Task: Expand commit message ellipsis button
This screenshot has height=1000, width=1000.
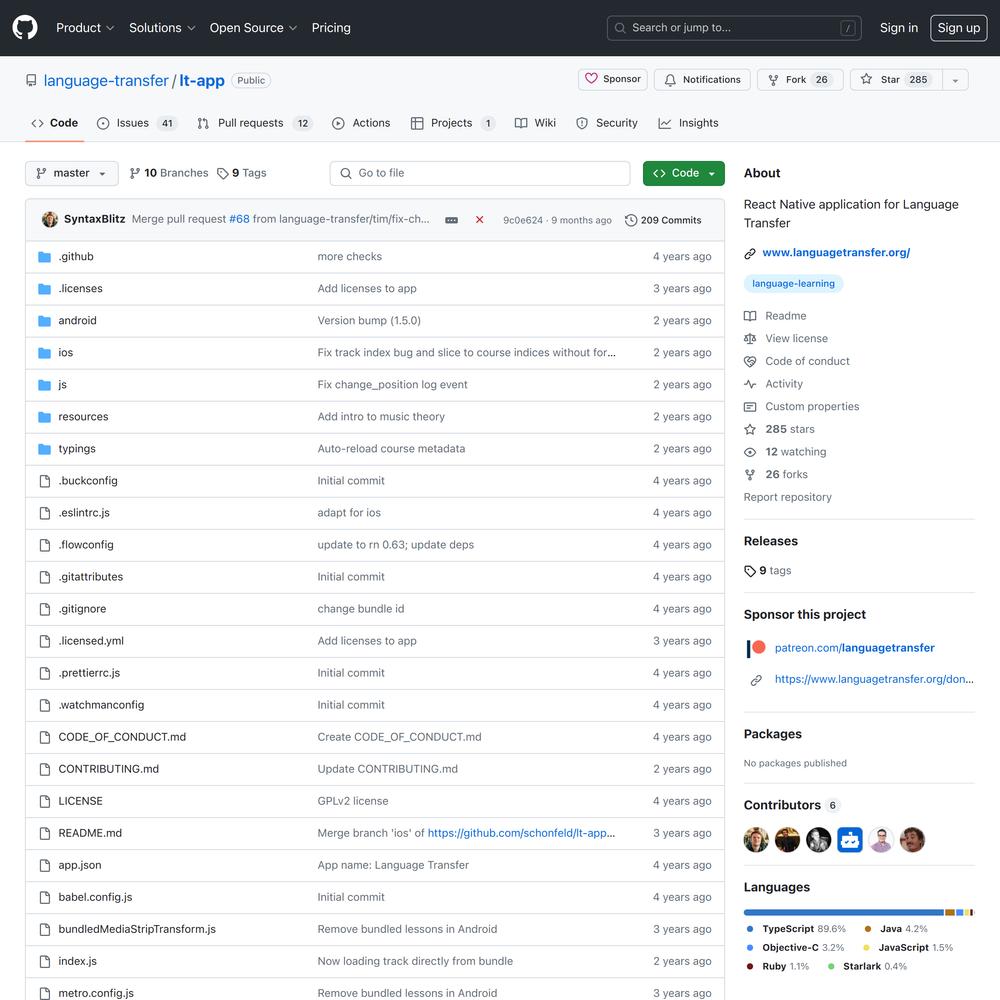Action: [x=451, y=220]
